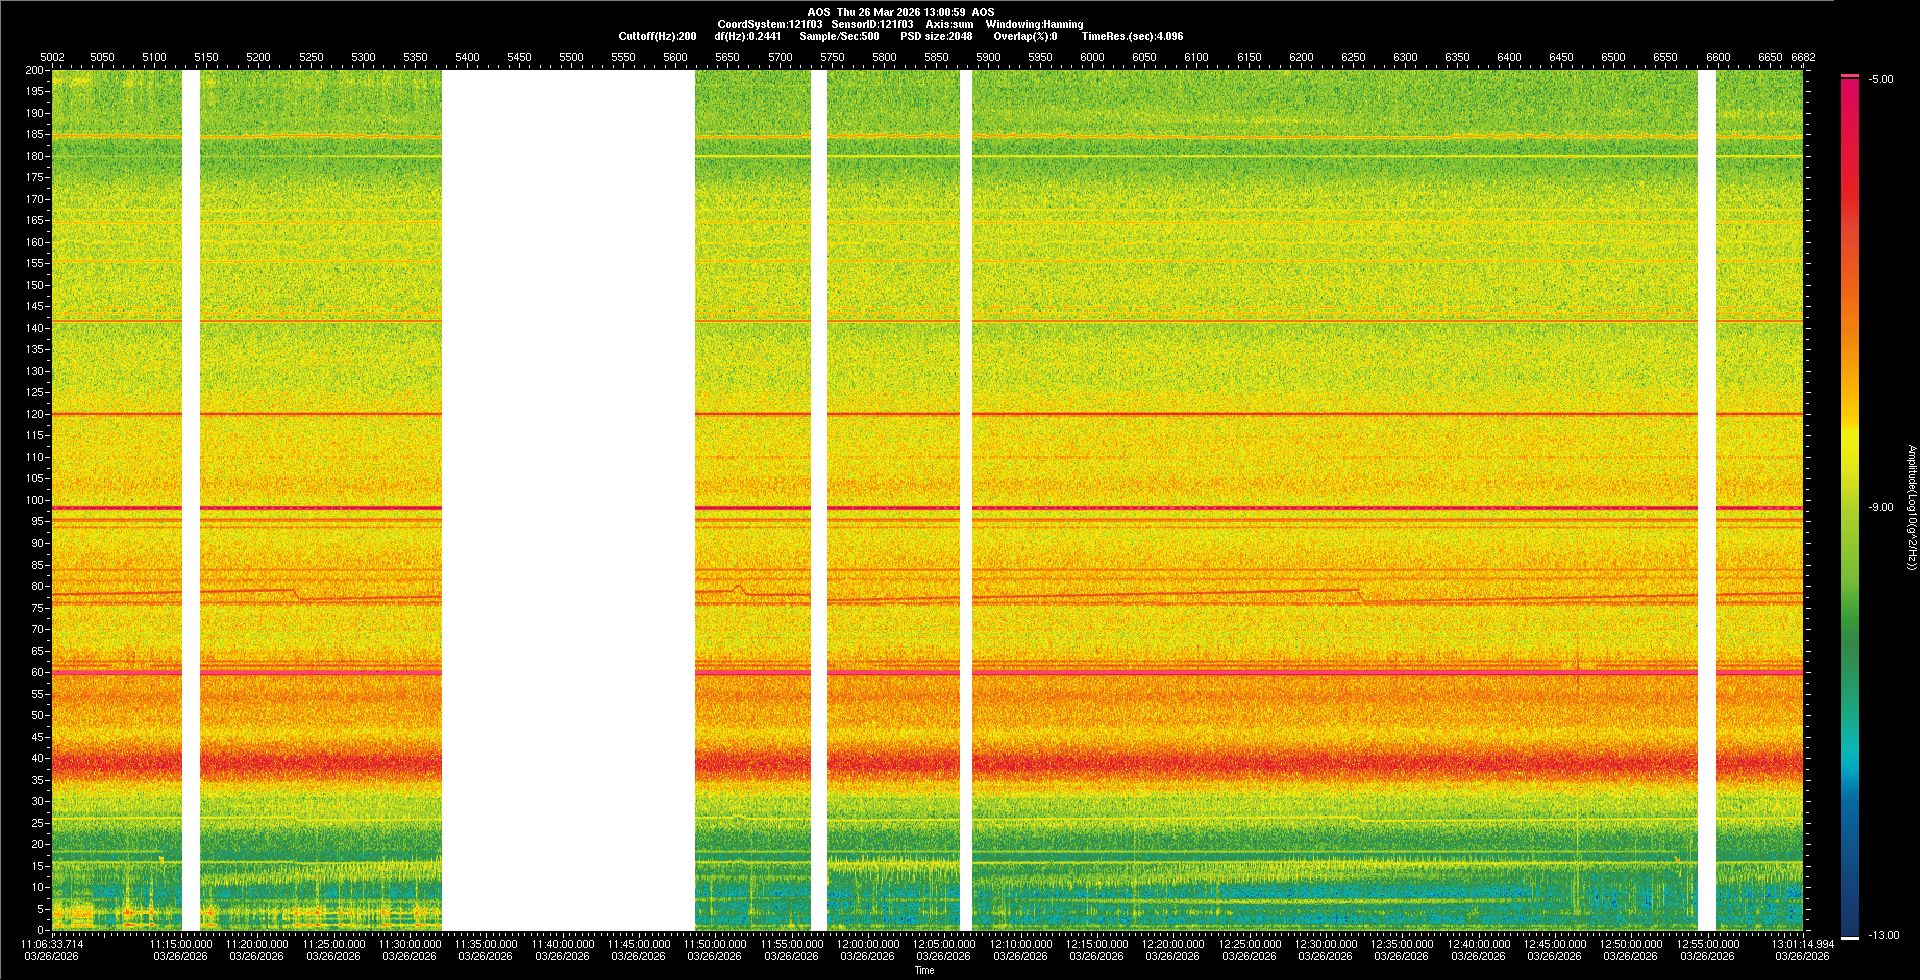Click the -5.00 colorbar maximum label
This screenshot has height=980, width=1920.
[1881, 79]
